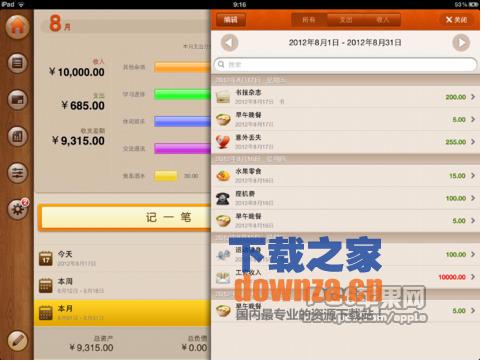Go to previous month with left arrow
The image size is (481, 361).
point(229,43)
